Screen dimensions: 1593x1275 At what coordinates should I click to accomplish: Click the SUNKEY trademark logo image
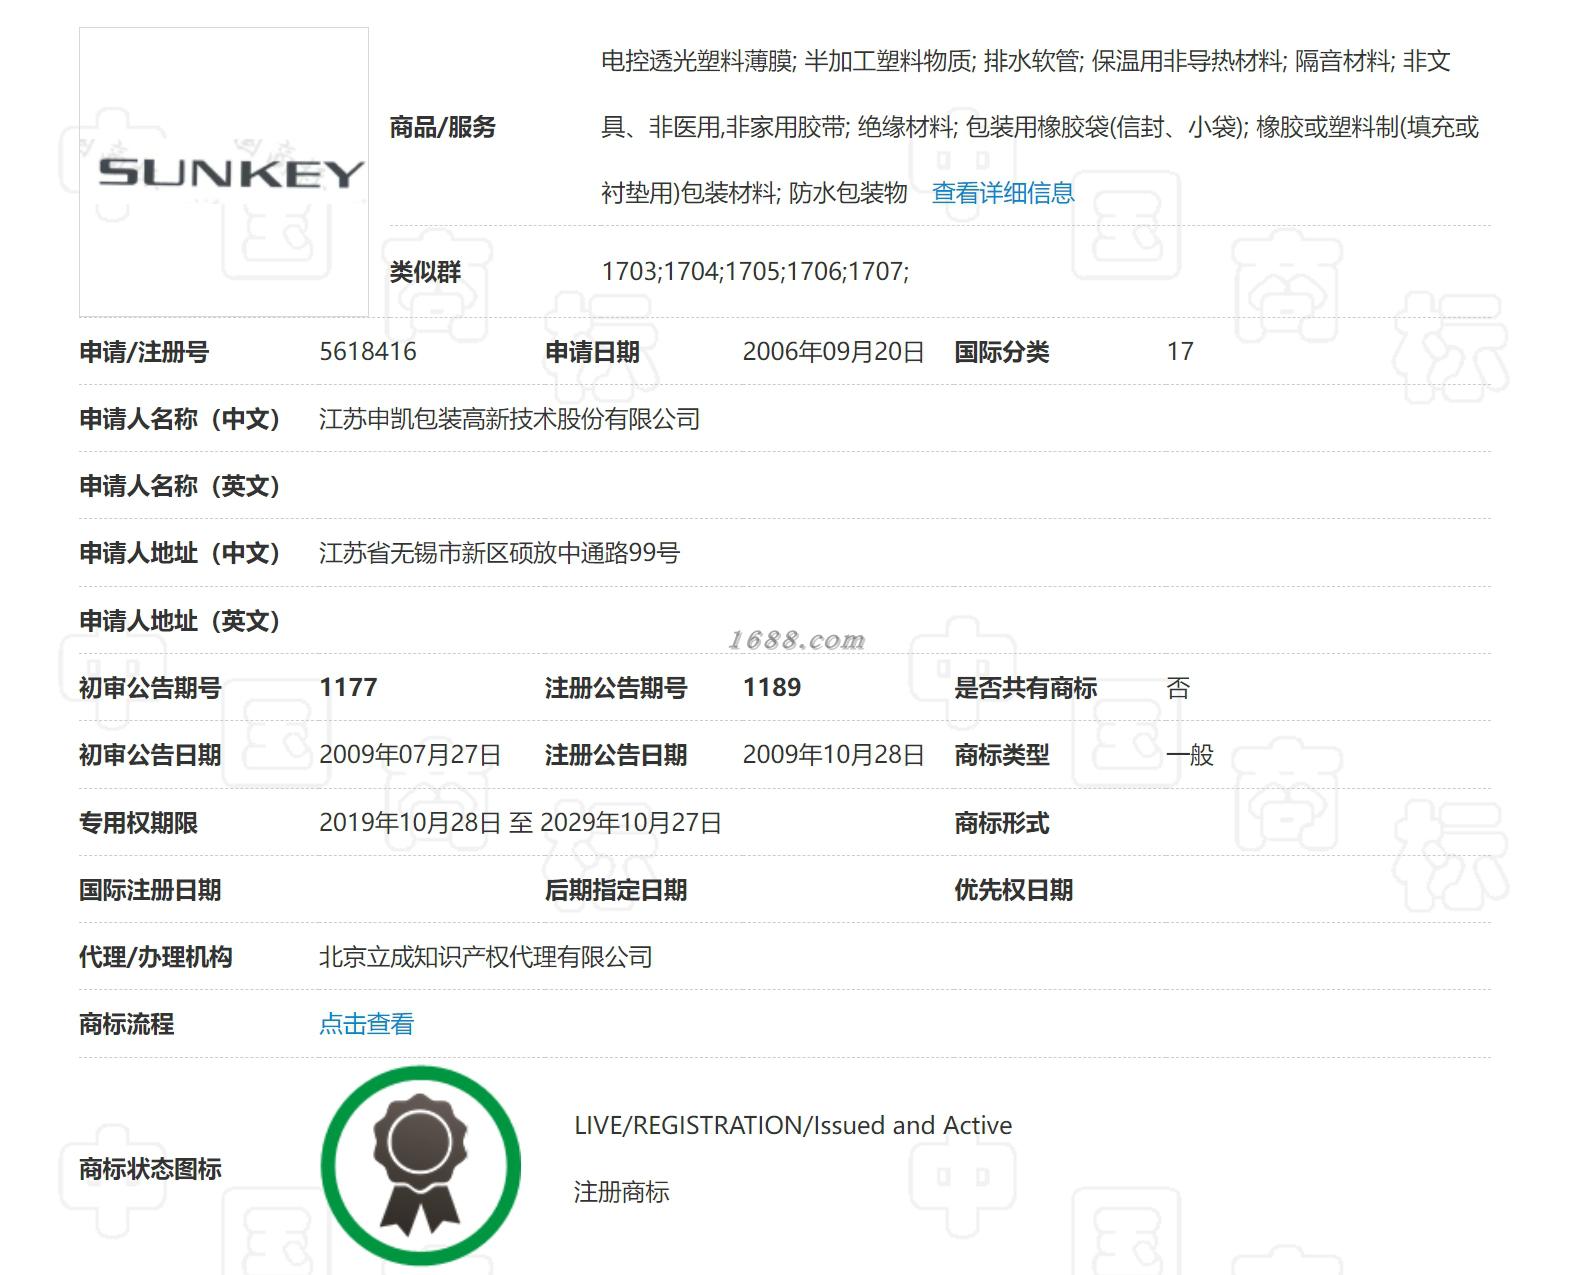tap(224, 172)
